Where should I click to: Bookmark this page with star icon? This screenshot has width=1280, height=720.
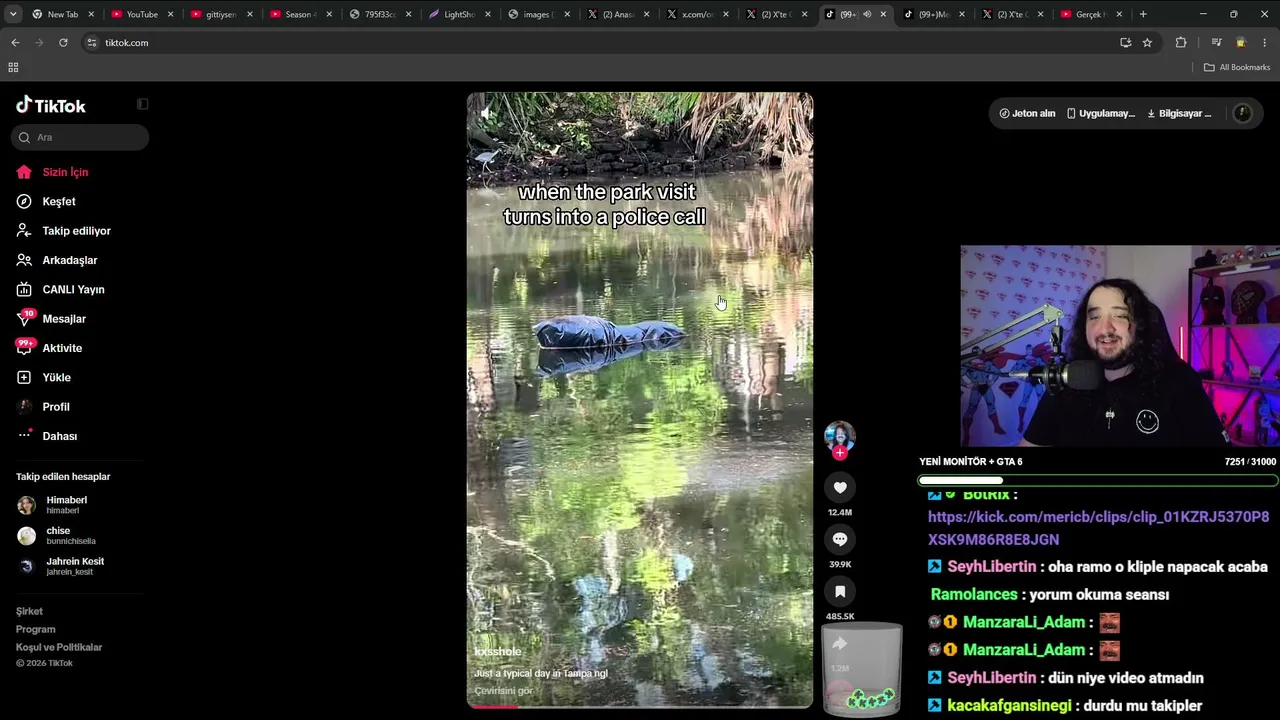1147,43
